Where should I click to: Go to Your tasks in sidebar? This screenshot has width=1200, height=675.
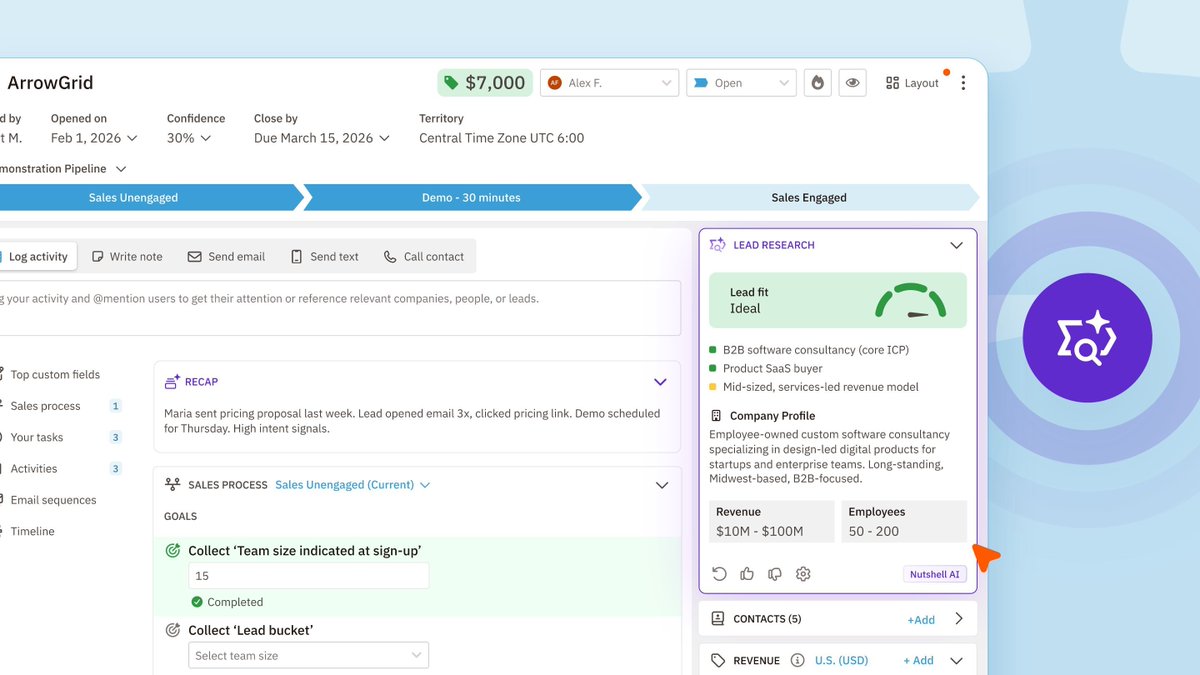(36, 437)
